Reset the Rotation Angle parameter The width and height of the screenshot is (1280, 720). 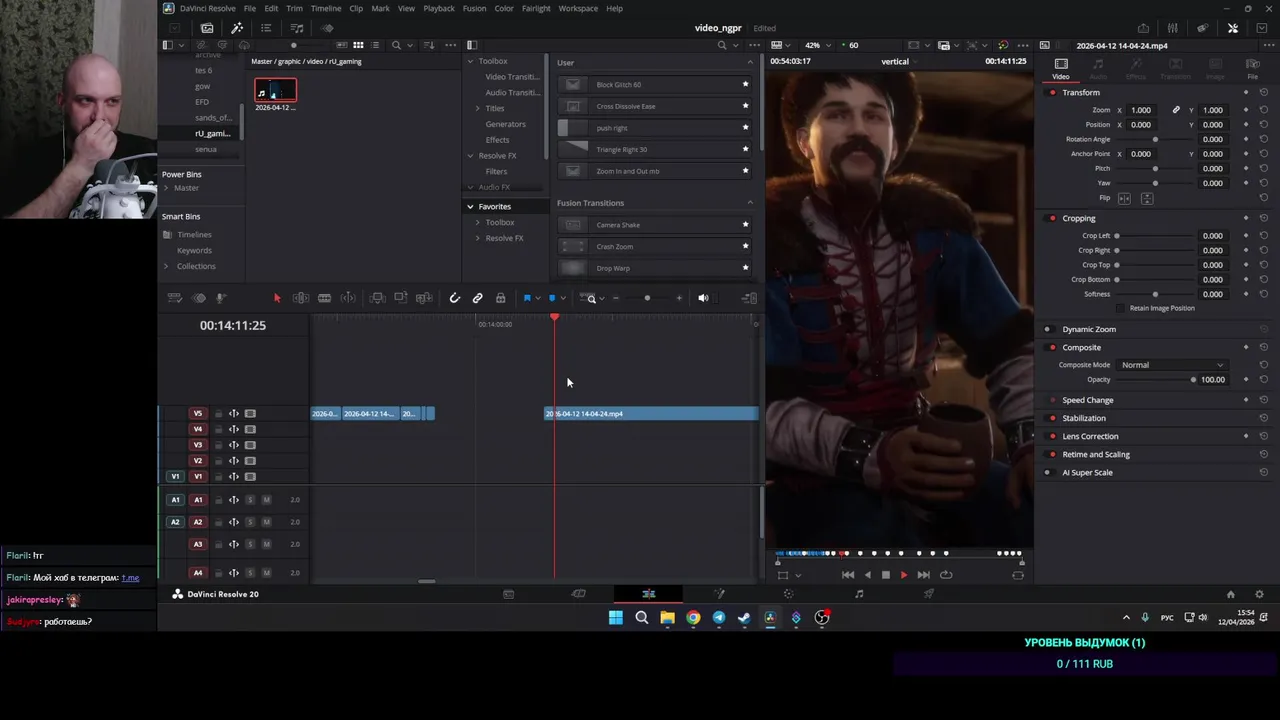(1264, 139)
